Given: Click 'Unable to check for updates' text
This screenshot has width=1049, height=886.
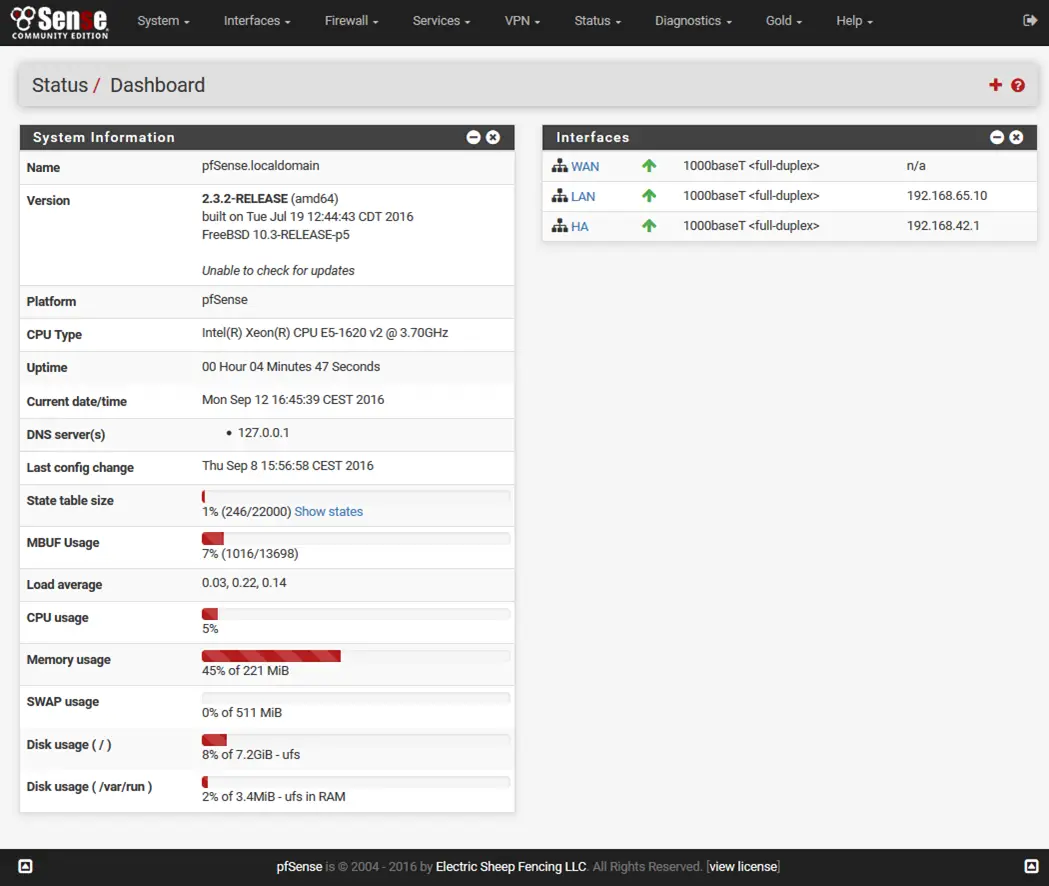Looking at the screenshot, I should pyautogui.click(x=278, y=270).
